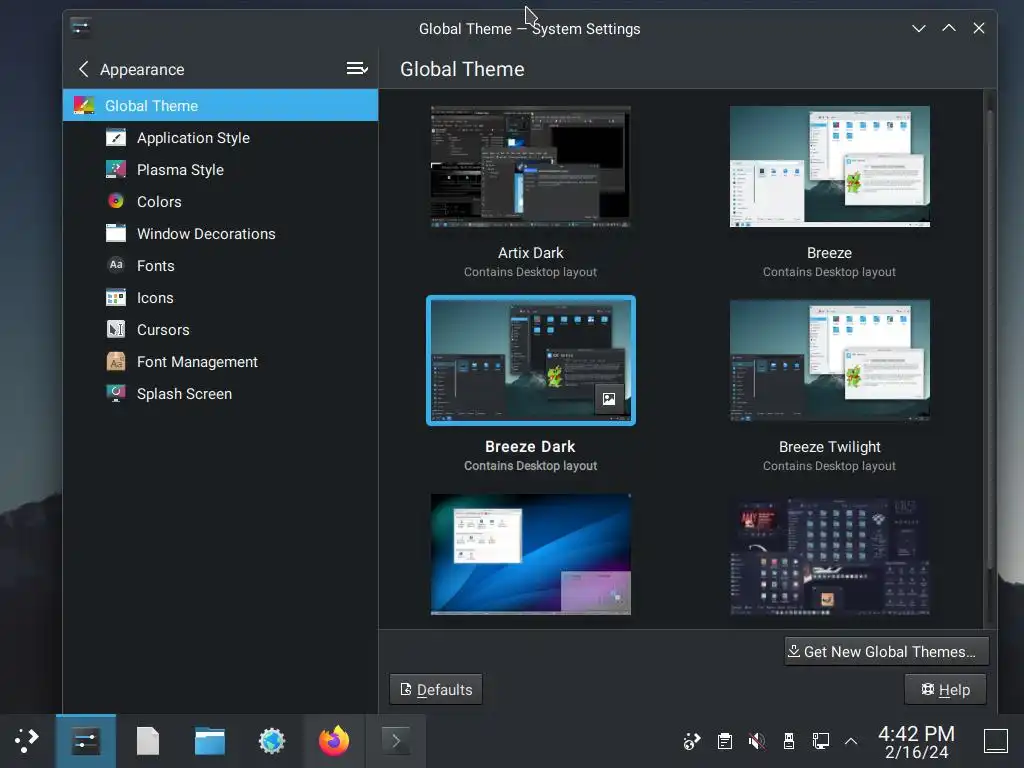Open Application Style settings
The image size is (1024, 768).
point(220,138)
